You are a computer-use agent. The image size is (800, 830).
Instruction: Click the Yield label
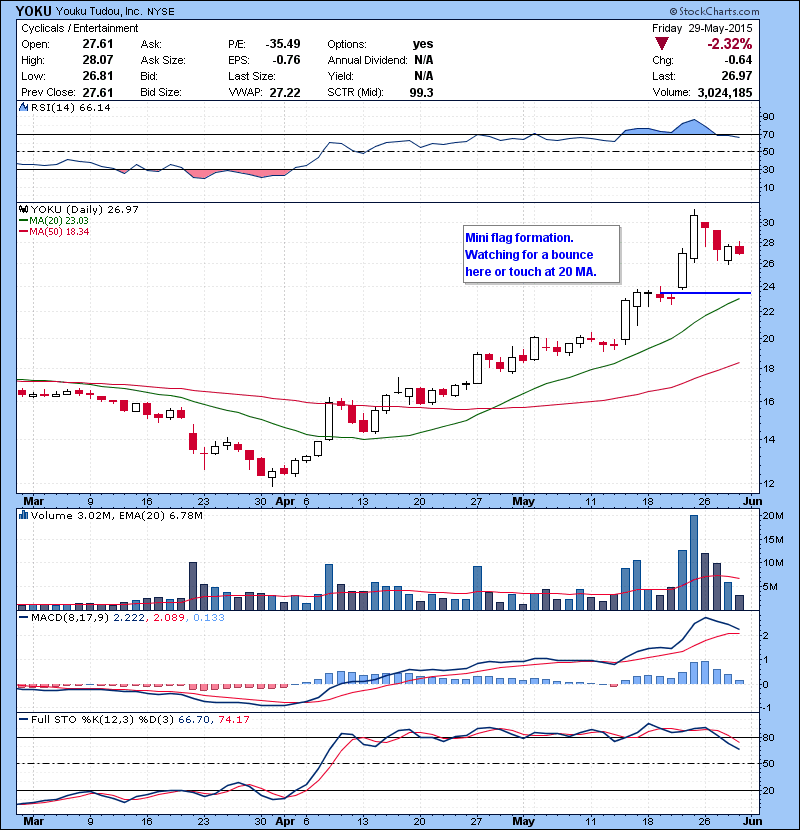340,76
